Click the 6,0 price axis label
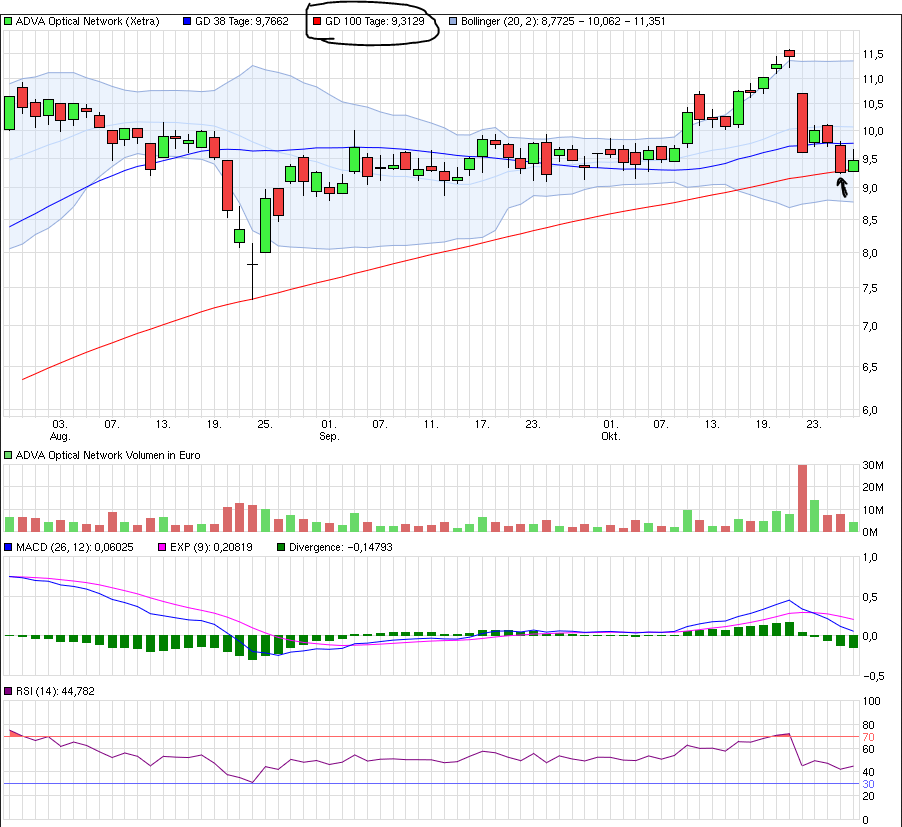The width and height of the screenshot is (902, 827). (x=869, y=410)
